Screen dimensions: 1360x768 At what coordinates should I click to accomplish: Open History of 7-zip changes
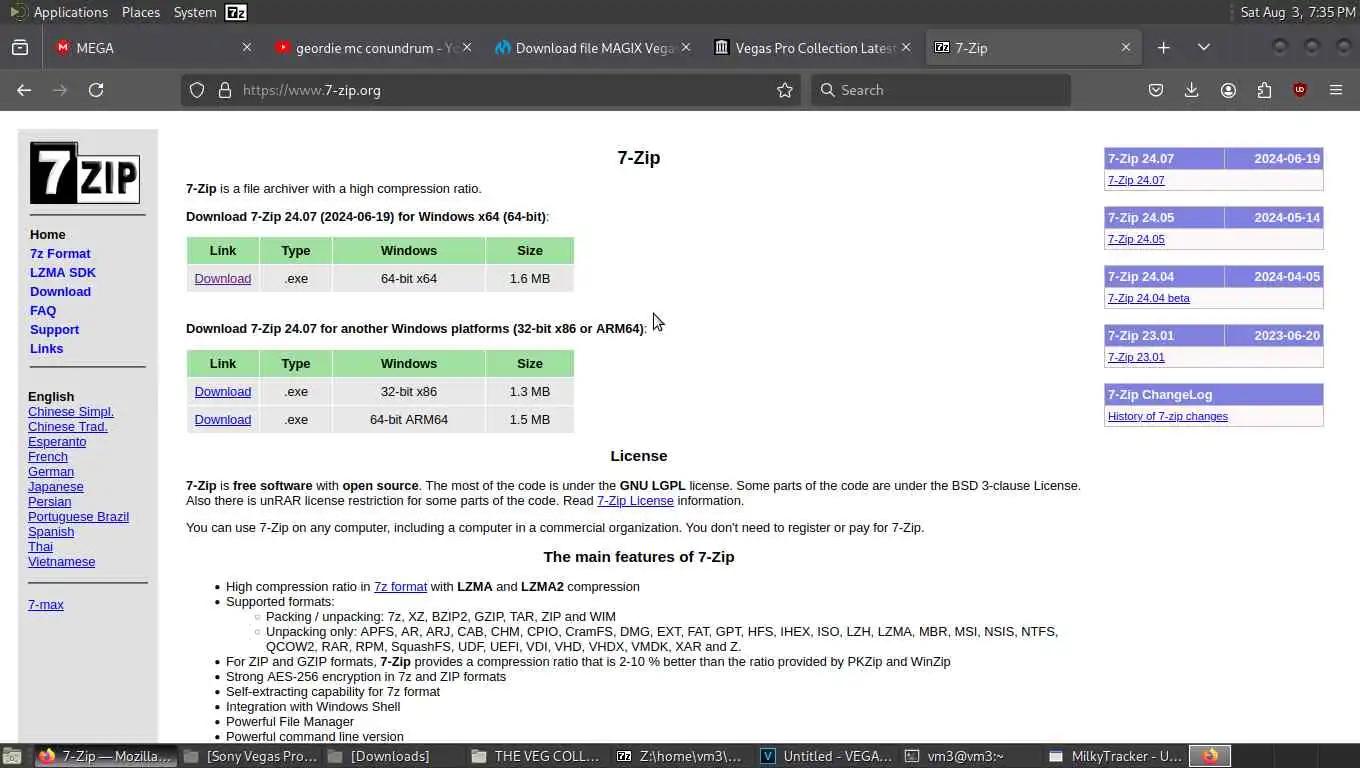pyautogui.click(x=1168, y=416)
